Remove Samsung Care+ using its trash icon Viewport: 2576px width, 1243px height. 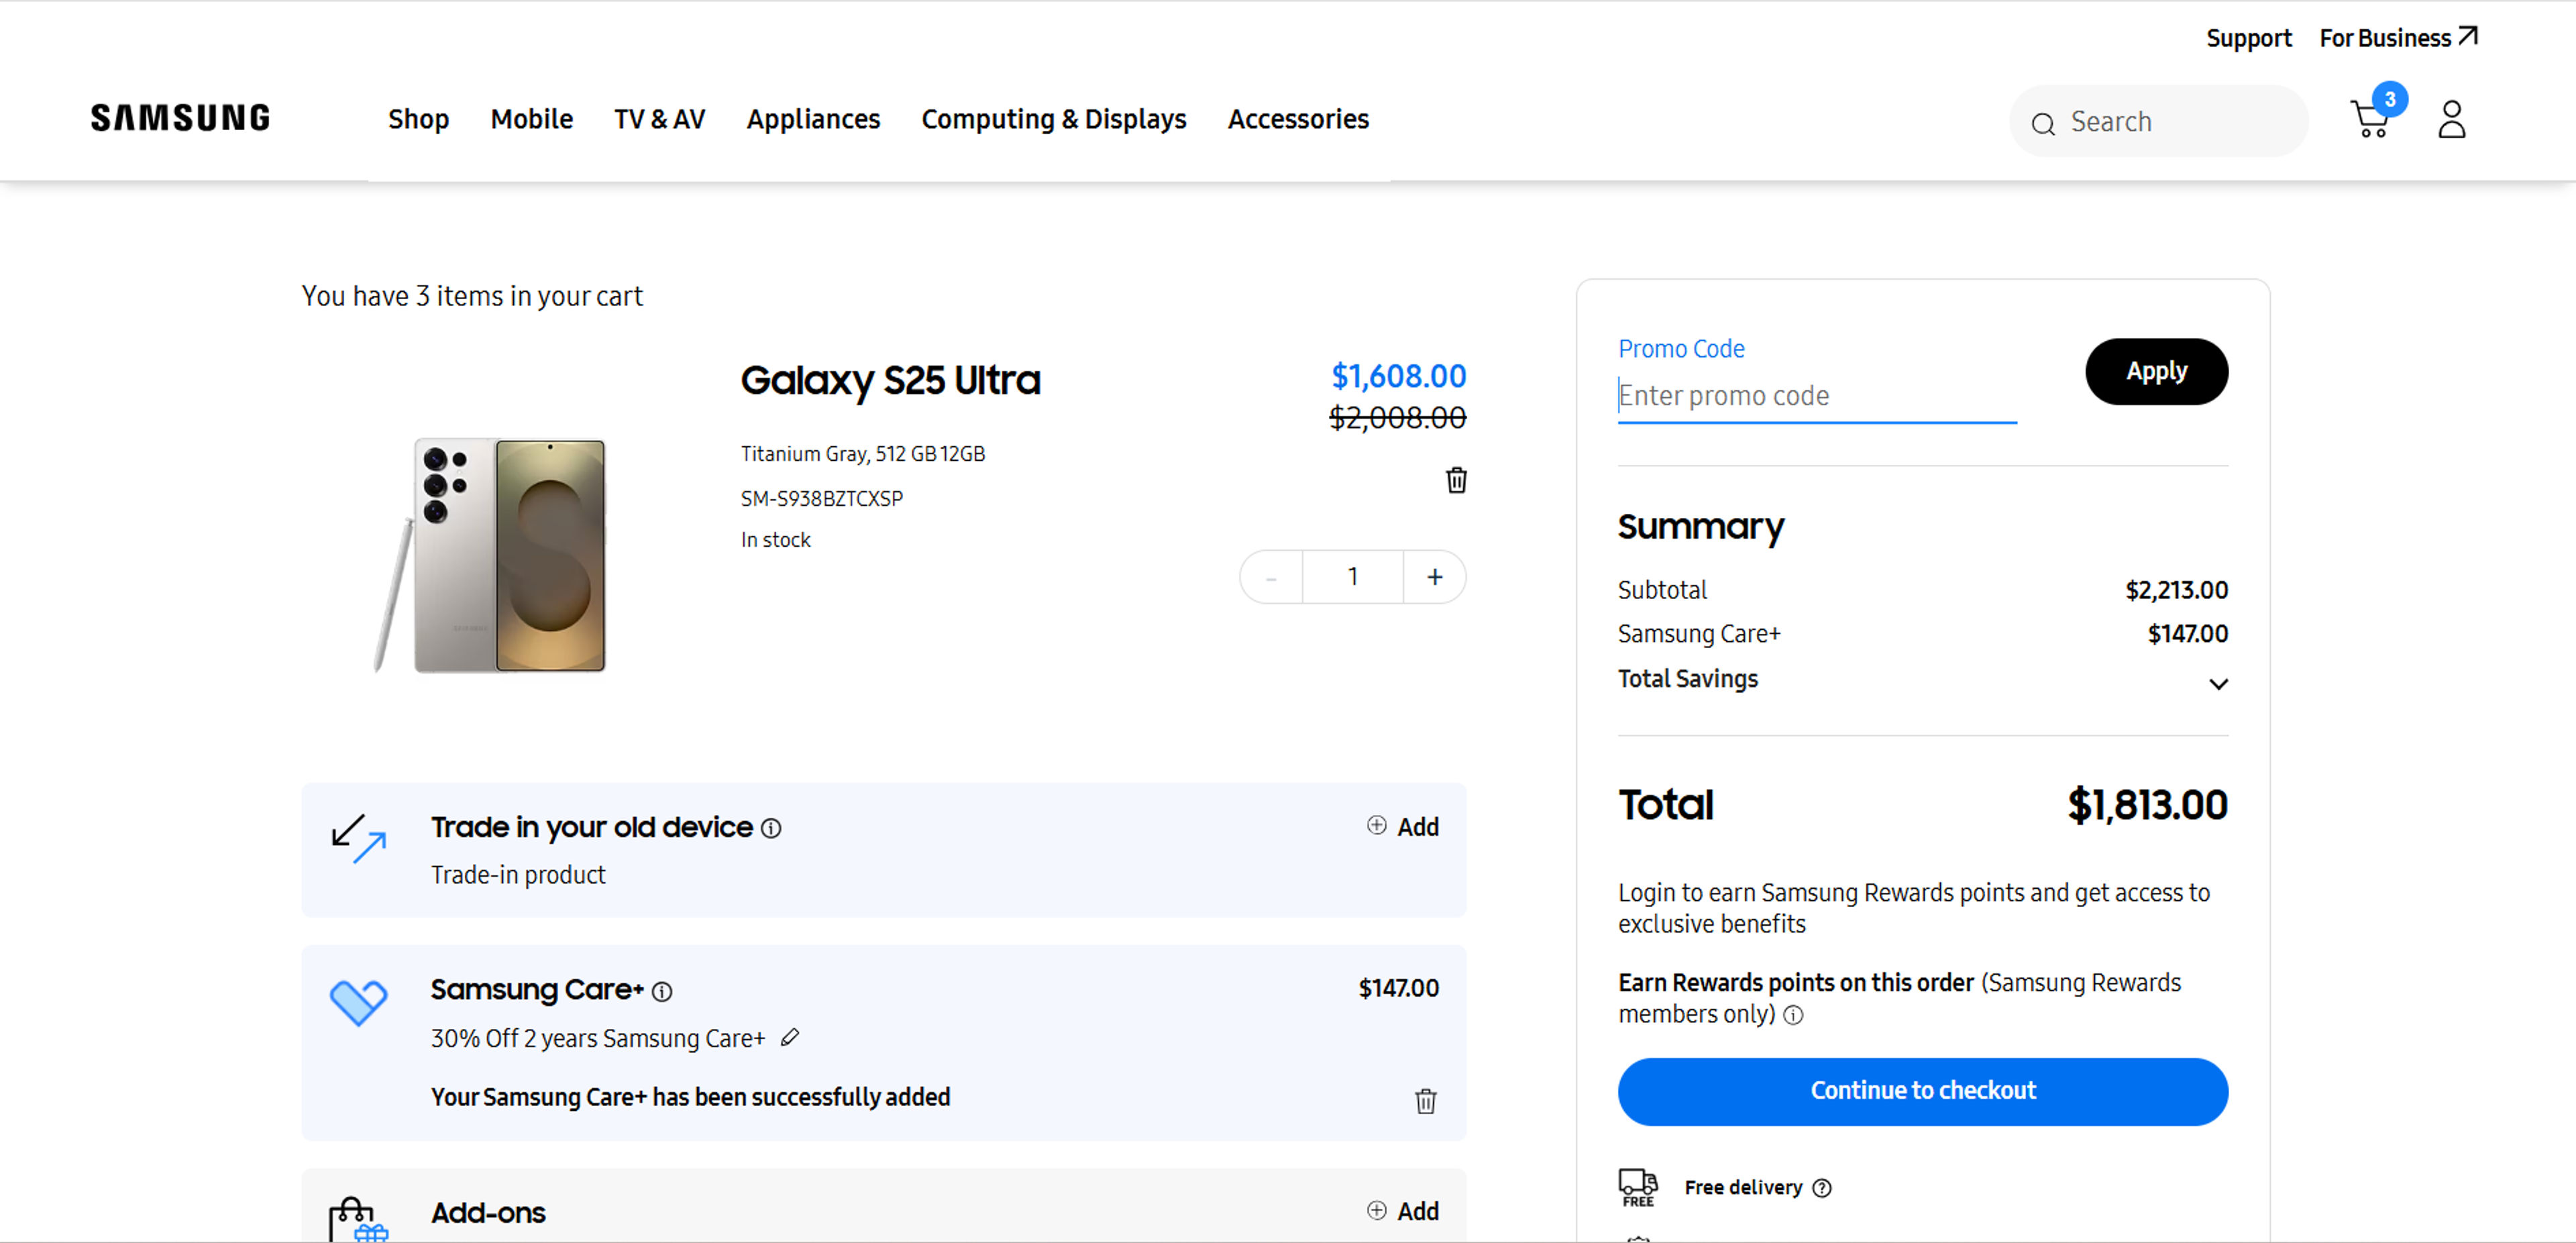(x=1426, y=1100)
